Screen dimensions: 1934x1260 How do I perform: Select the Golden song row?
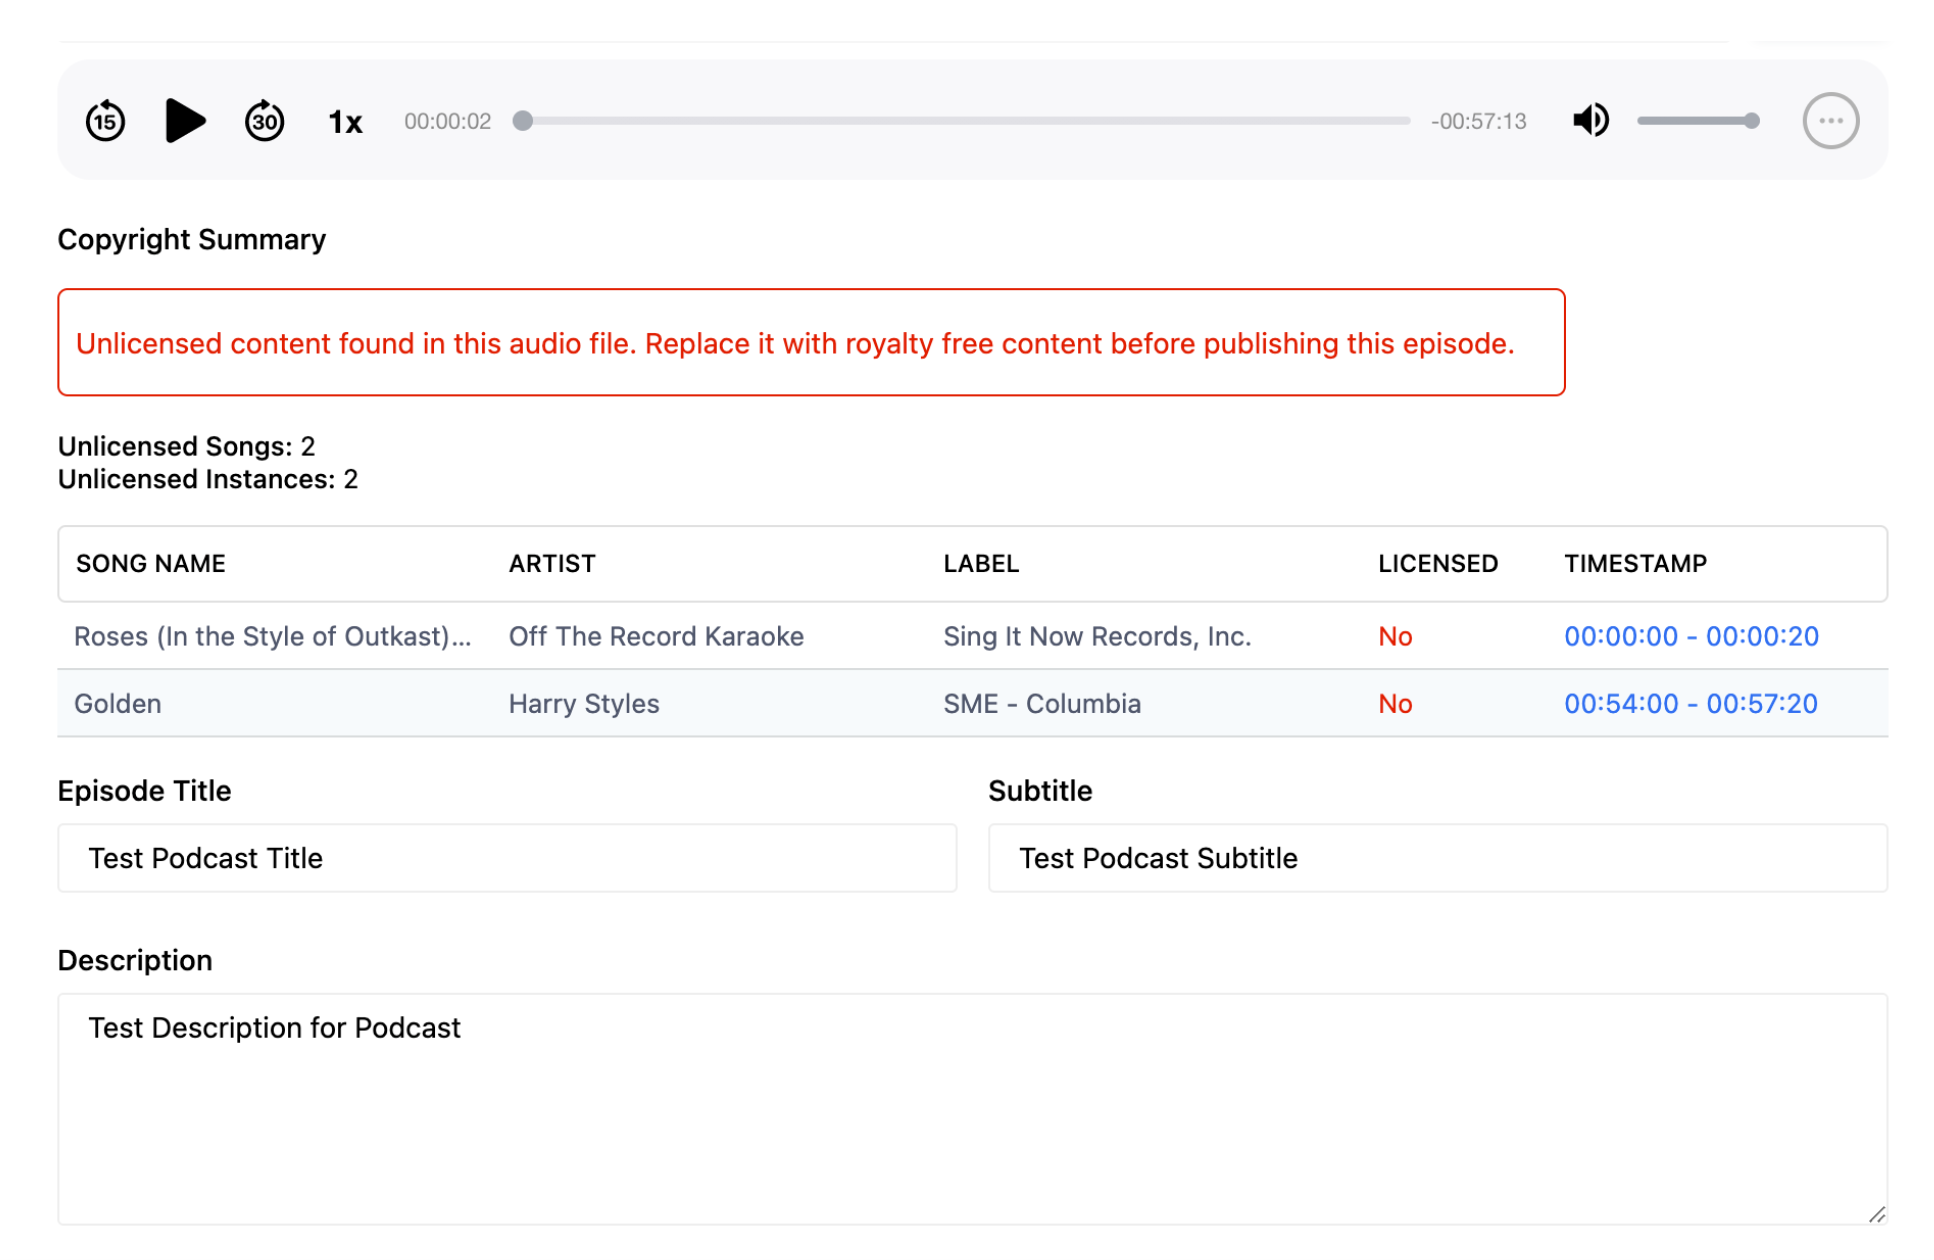pos(972,703)
